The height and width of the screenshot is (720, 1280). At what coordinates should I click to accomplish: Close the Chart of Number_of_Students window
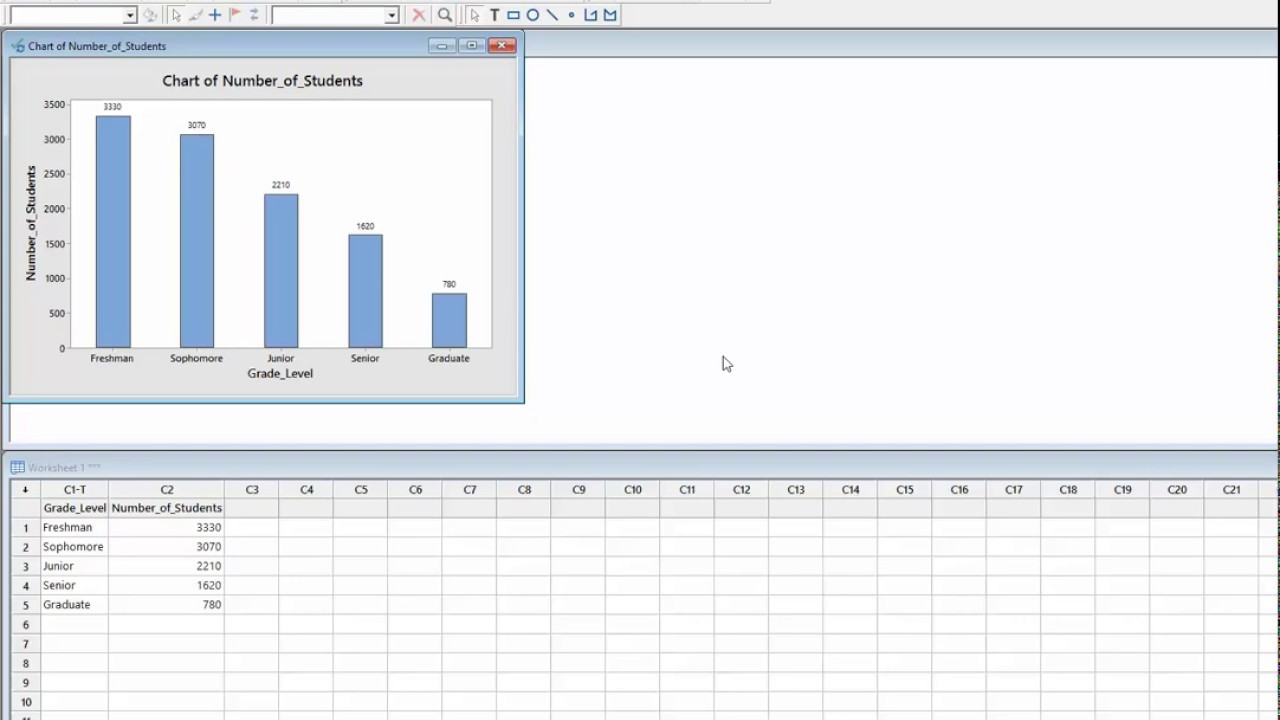(x=502, y=46)
